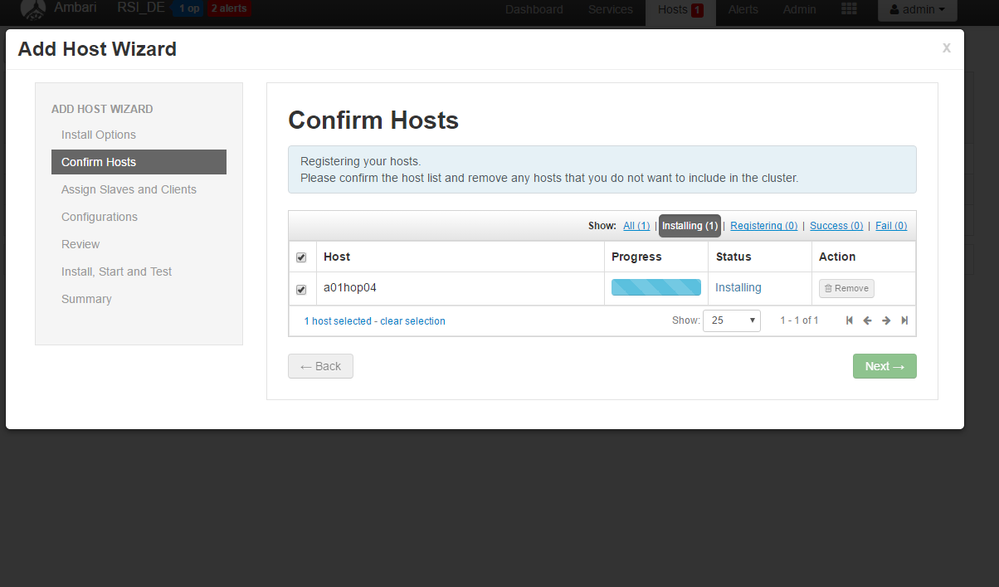Click the Host column header
The width and height of the screenshot is (999, 587).
coord(336,257)
